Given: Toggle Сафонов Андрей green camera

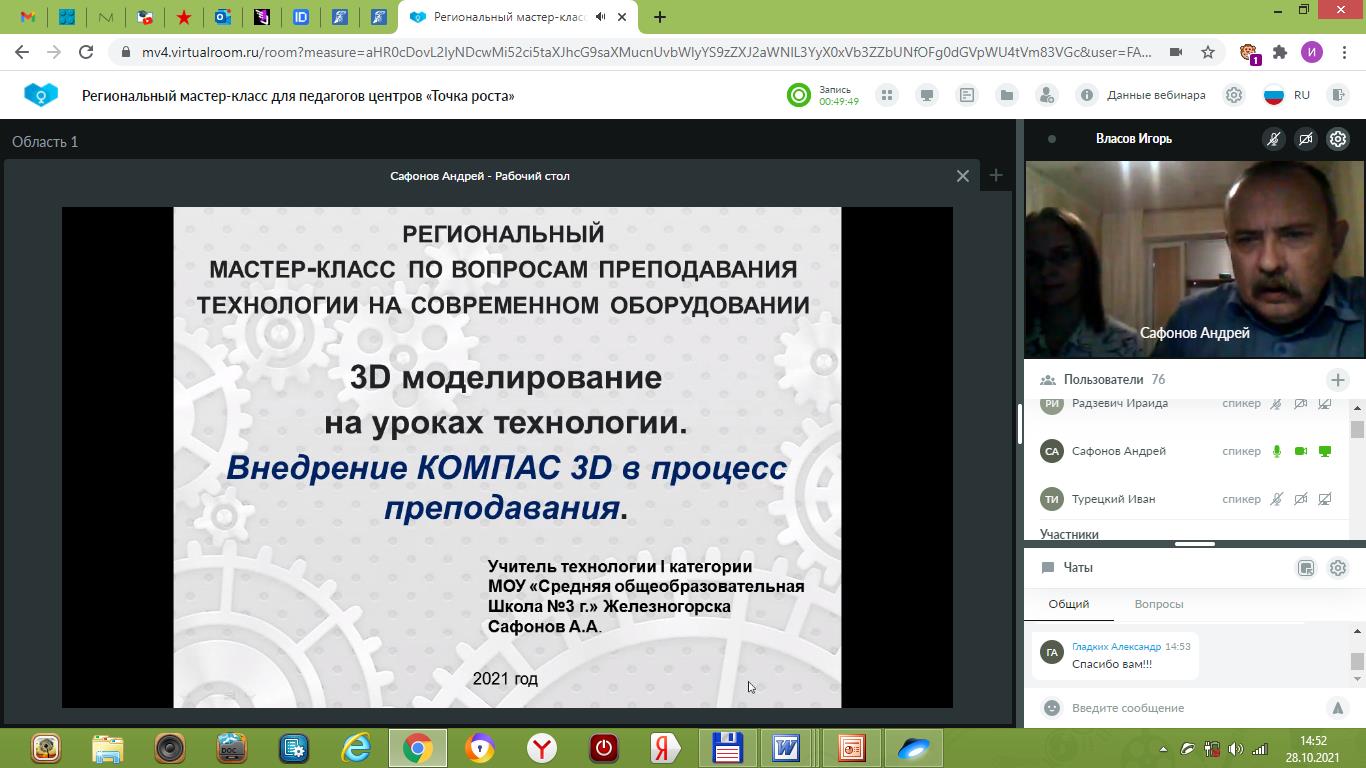Looking at the screenshot, I should [x=1301, y=451].
